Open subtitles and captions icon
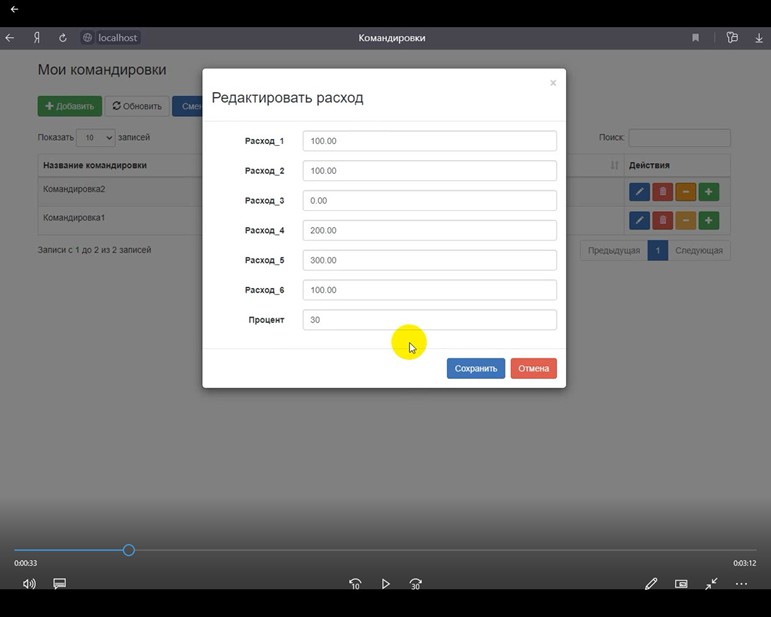 [x=59, y=584]
